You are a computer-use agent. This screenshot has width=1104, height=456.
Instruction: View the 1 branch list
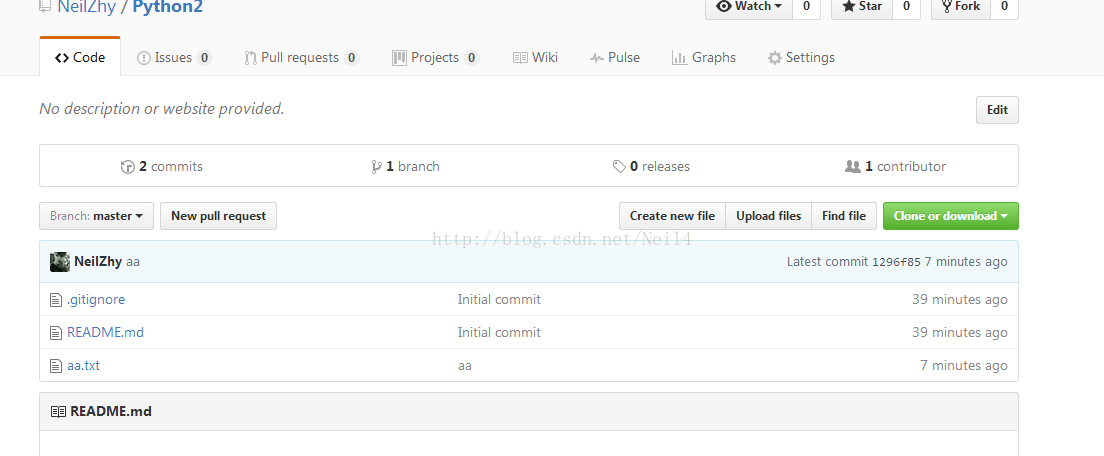[x=406, y=166]
